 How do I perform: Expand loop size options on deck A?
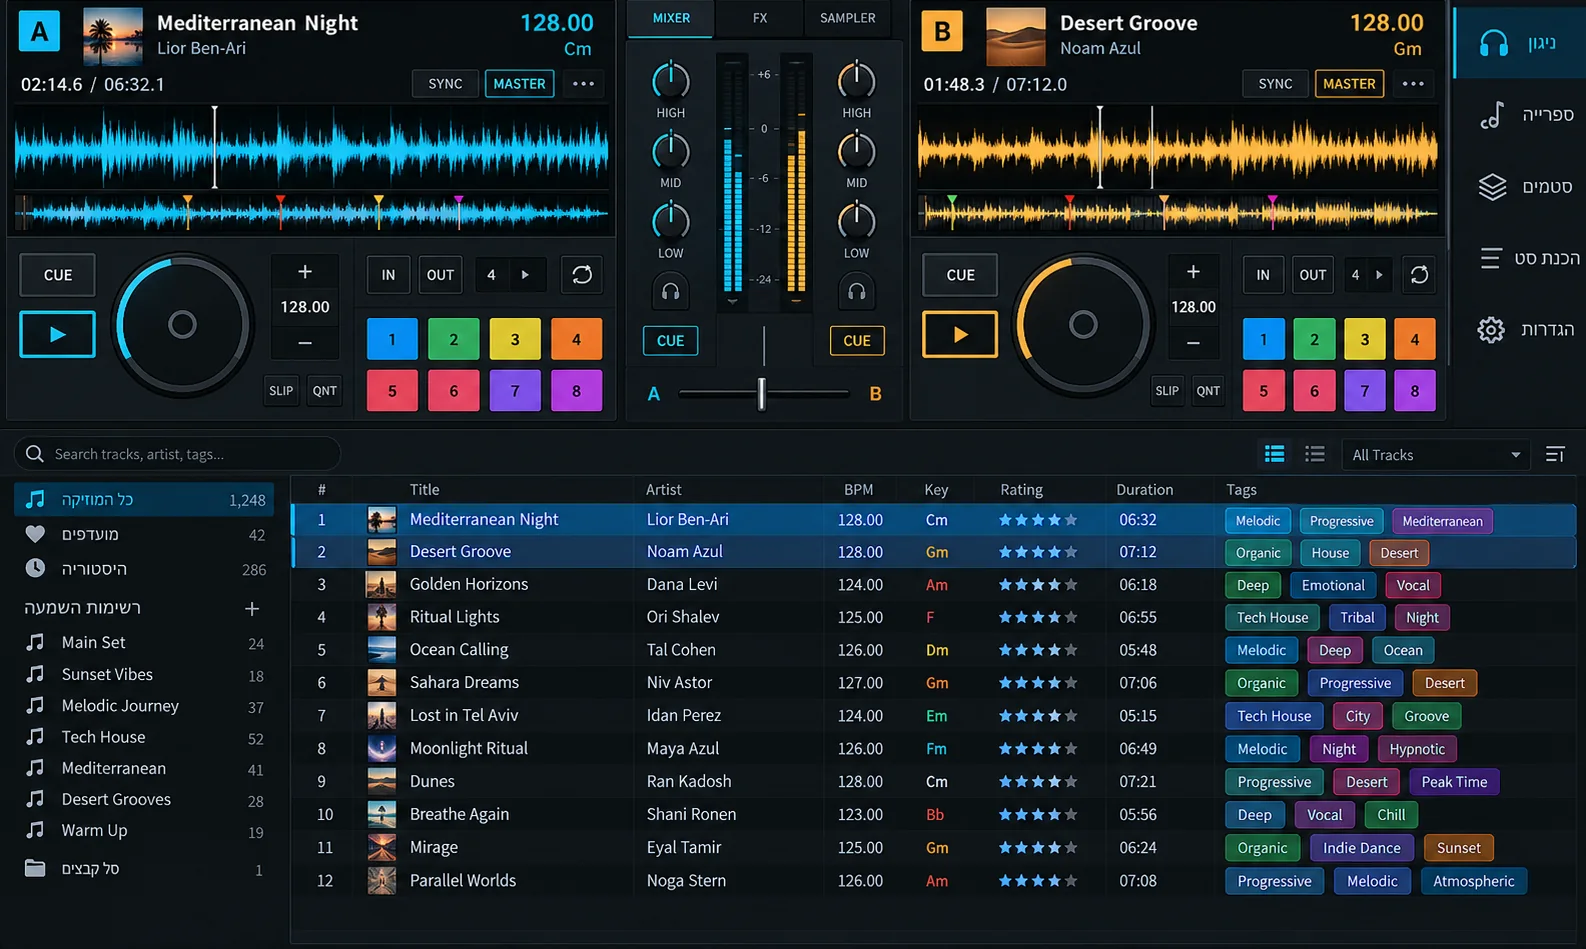(x=525, y=275)
